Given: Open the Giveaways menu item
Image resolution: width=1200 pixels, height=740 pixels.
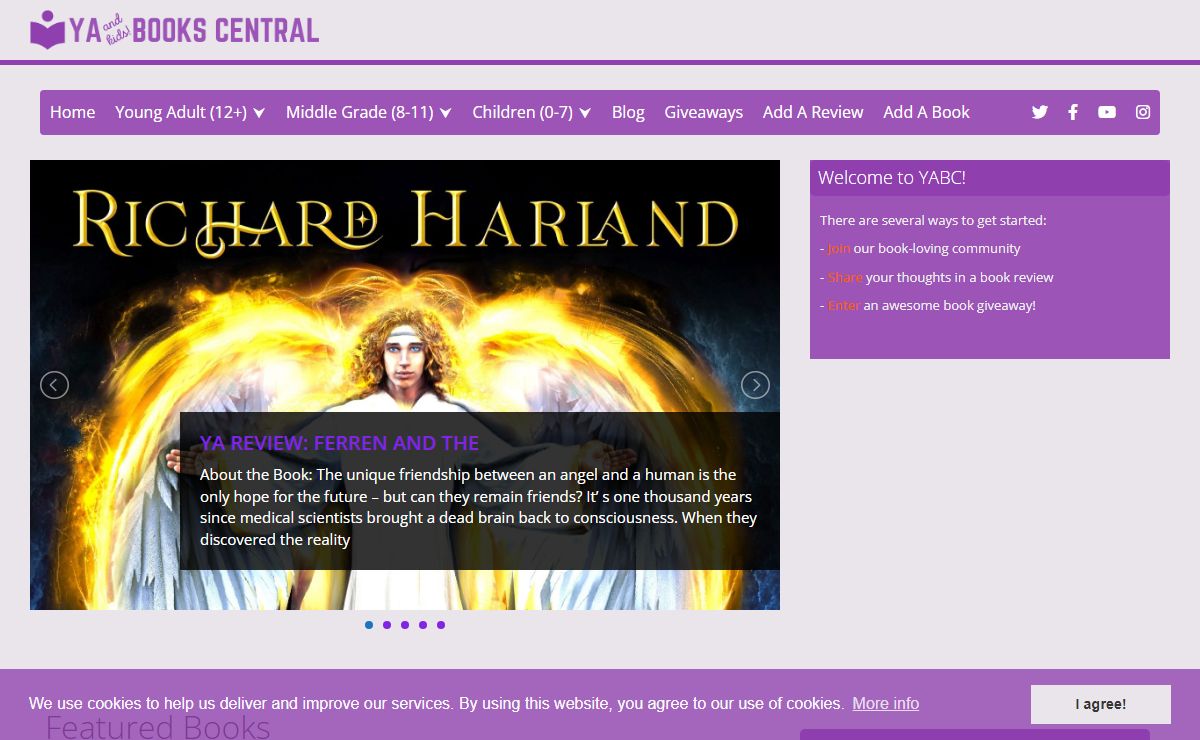Looking at the screenshot, I should pos(704,112).
